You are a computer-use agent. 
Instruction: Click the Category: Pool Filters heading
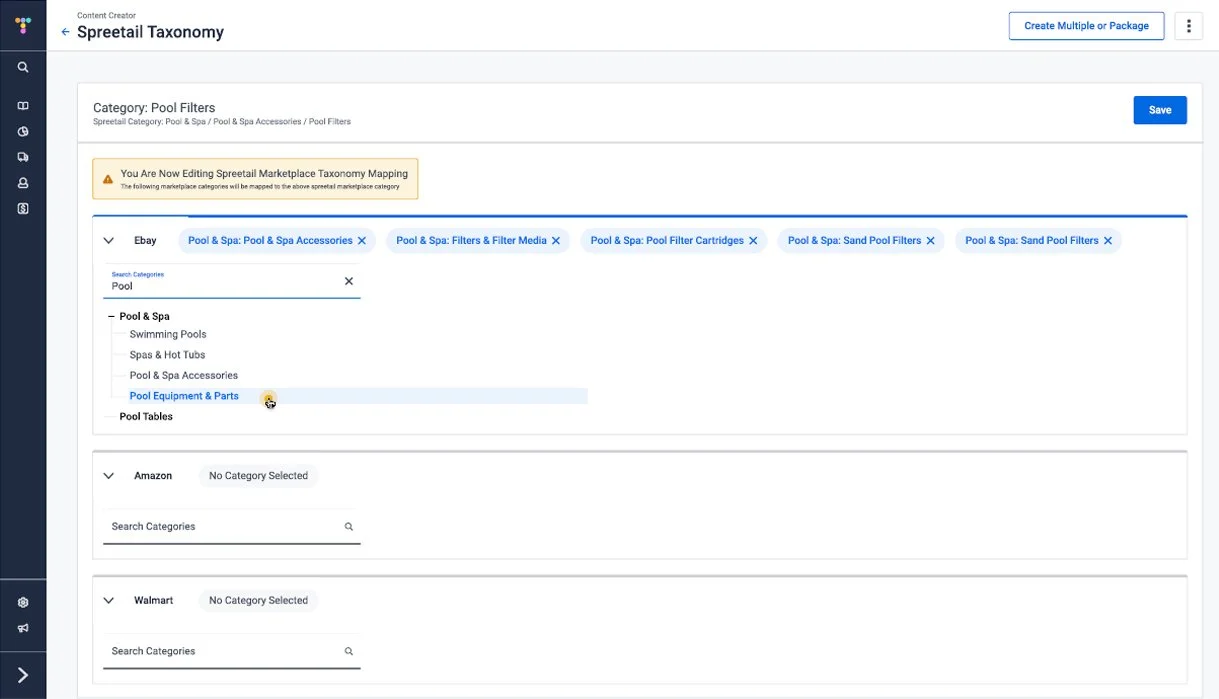(x=154, y=108)
